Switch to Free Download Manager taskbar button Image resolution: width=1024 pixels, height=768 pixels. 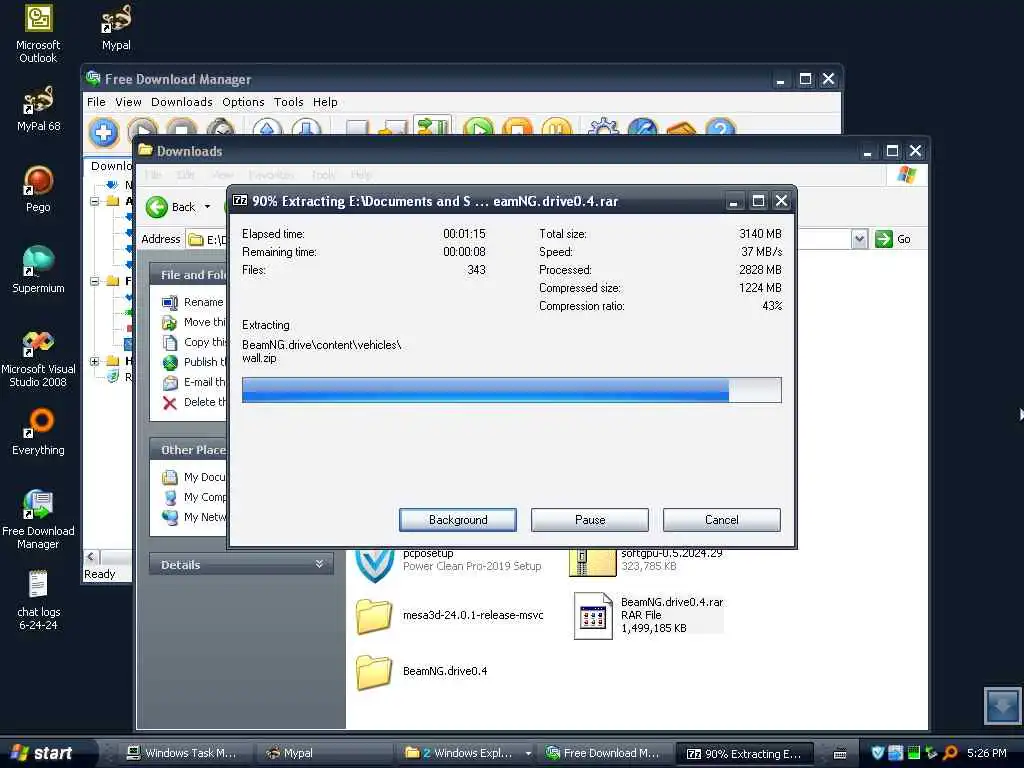605,753
